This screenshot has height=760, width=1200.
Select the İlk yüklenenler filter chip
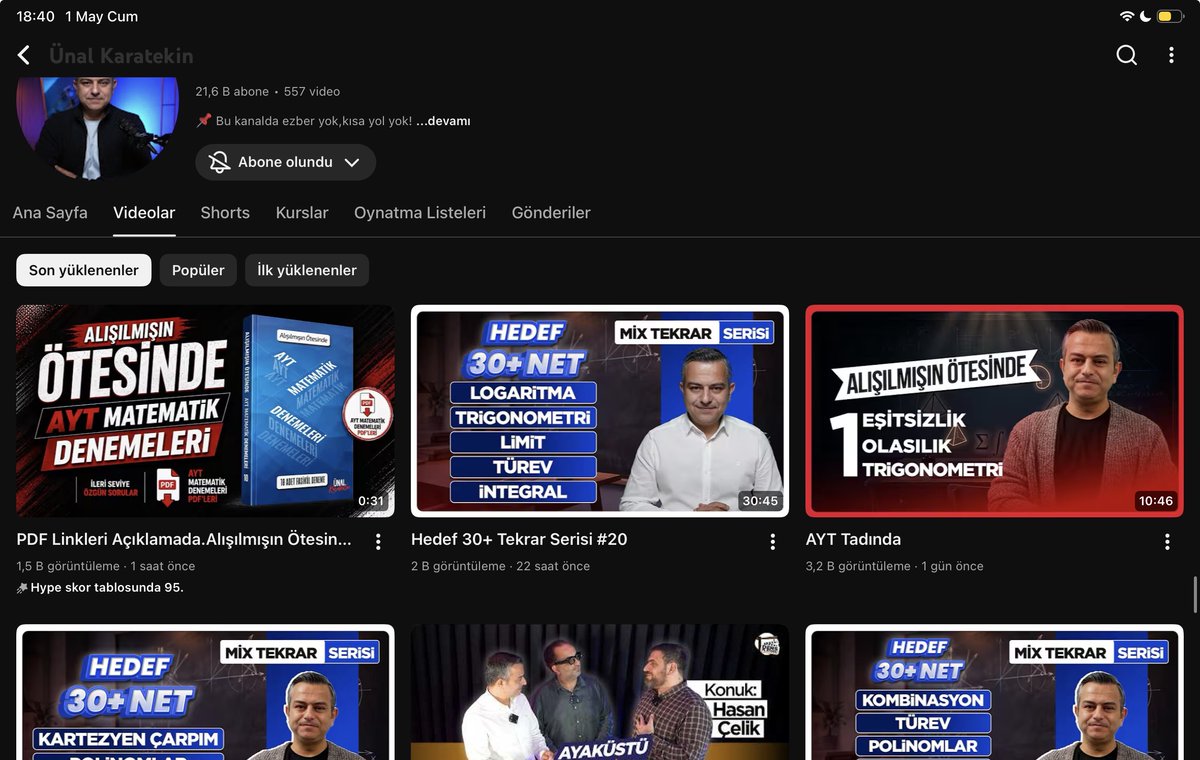tap(307, 270)
